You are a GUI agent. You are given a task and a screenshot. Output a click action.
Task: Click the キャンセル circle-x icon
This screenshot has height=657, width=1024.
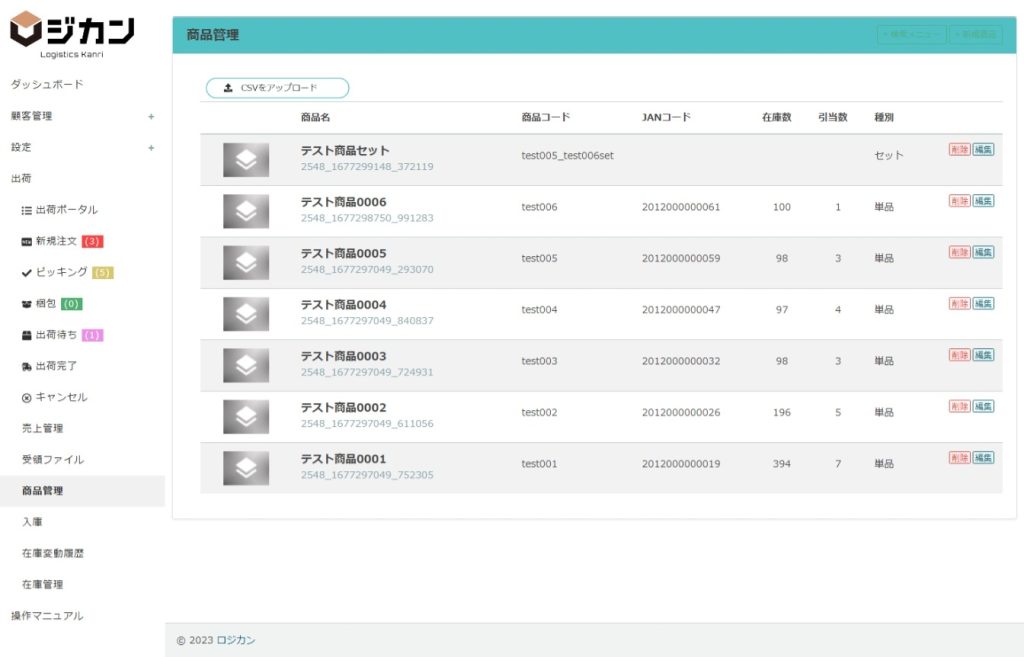click(x=27, y=397)
